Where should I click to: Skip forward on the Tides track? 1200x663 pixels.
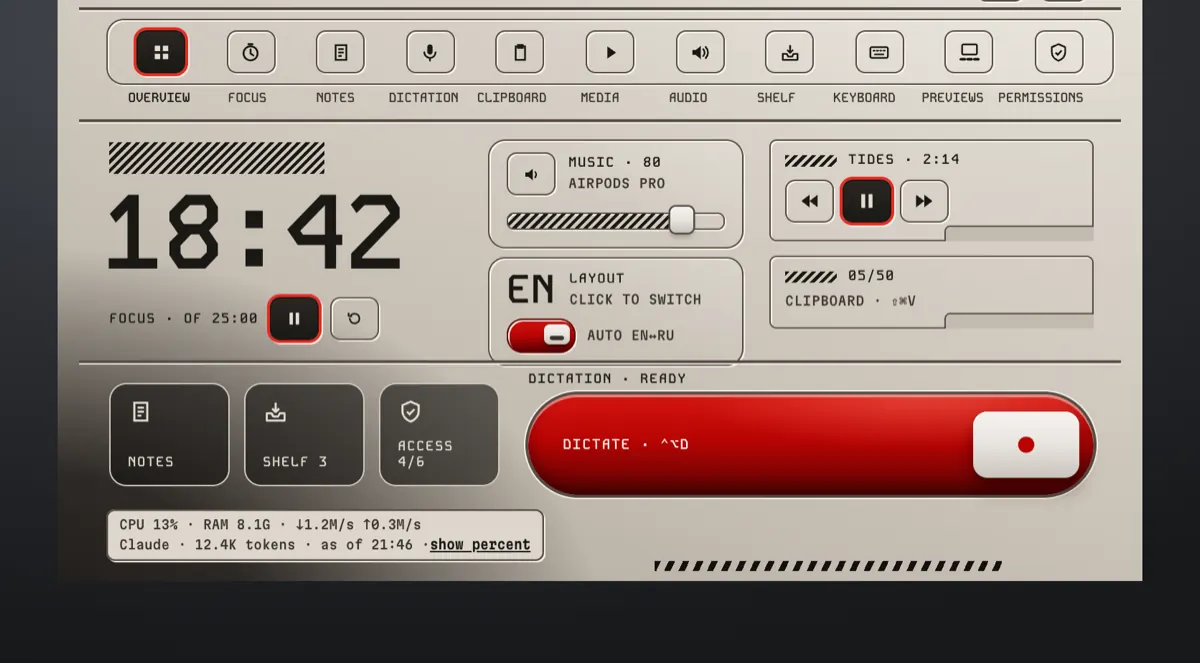coord(924,201)
